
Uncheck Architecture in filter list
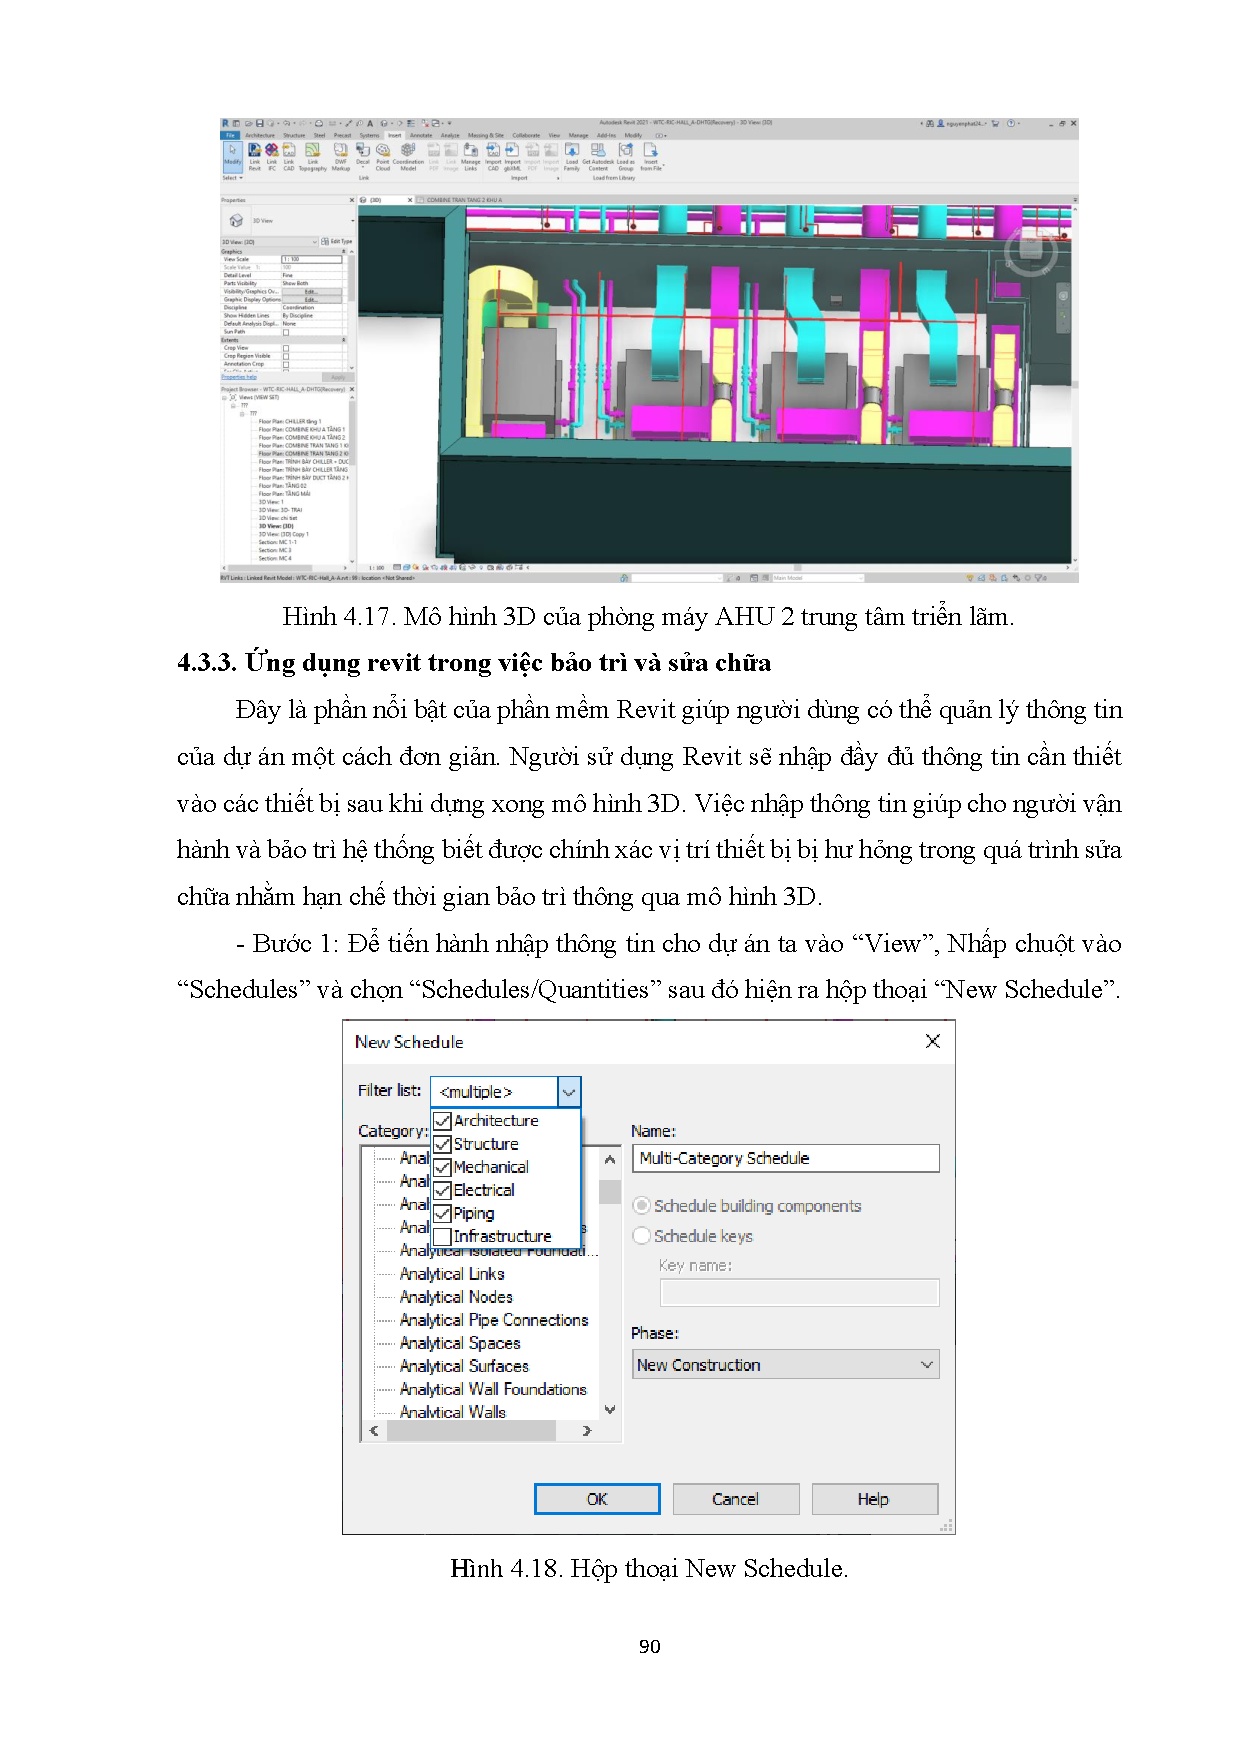tap(442, 1121)
